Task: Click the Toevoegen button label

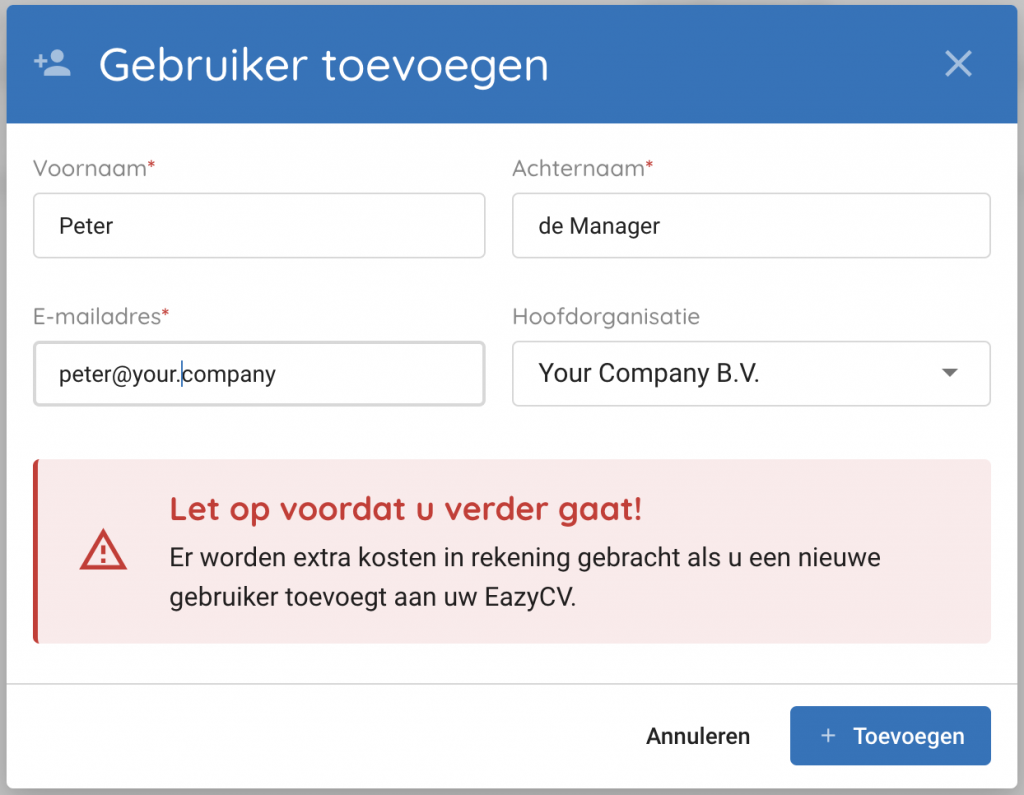Action: point(908,736)
